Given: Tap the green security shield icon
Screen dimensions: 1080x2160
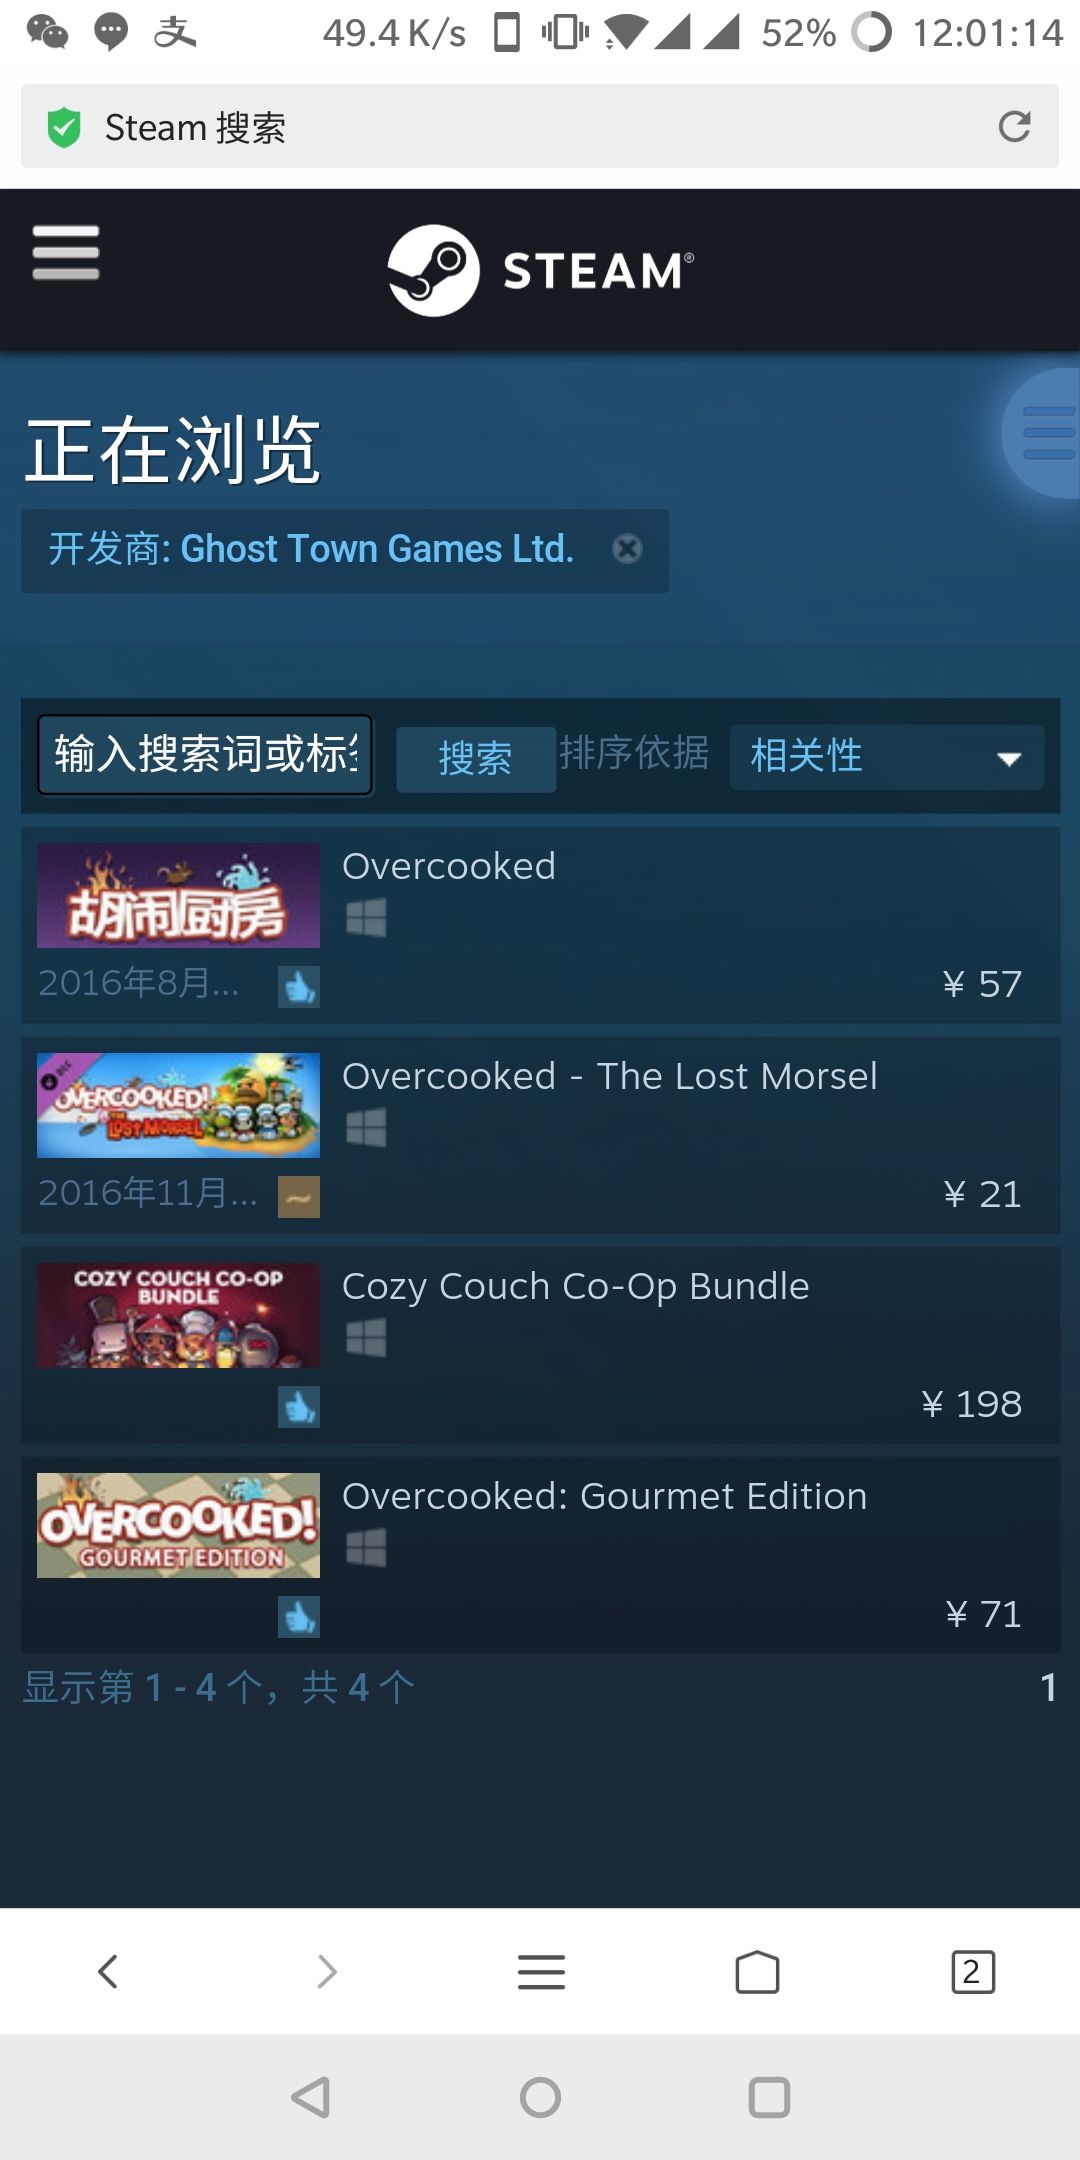Looking at the screenshot, I should [64, 127].
